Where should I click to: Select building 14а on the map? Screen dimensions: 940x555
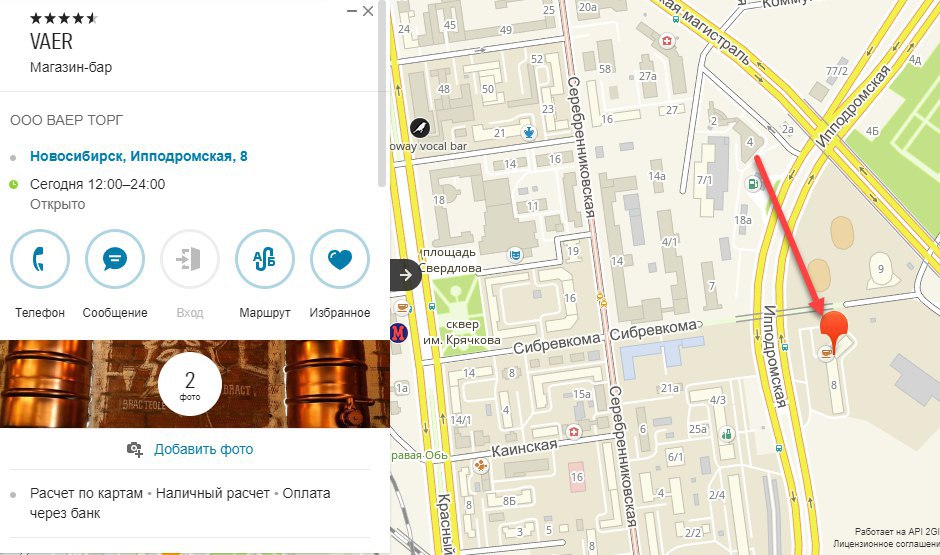tap(656, 176)
